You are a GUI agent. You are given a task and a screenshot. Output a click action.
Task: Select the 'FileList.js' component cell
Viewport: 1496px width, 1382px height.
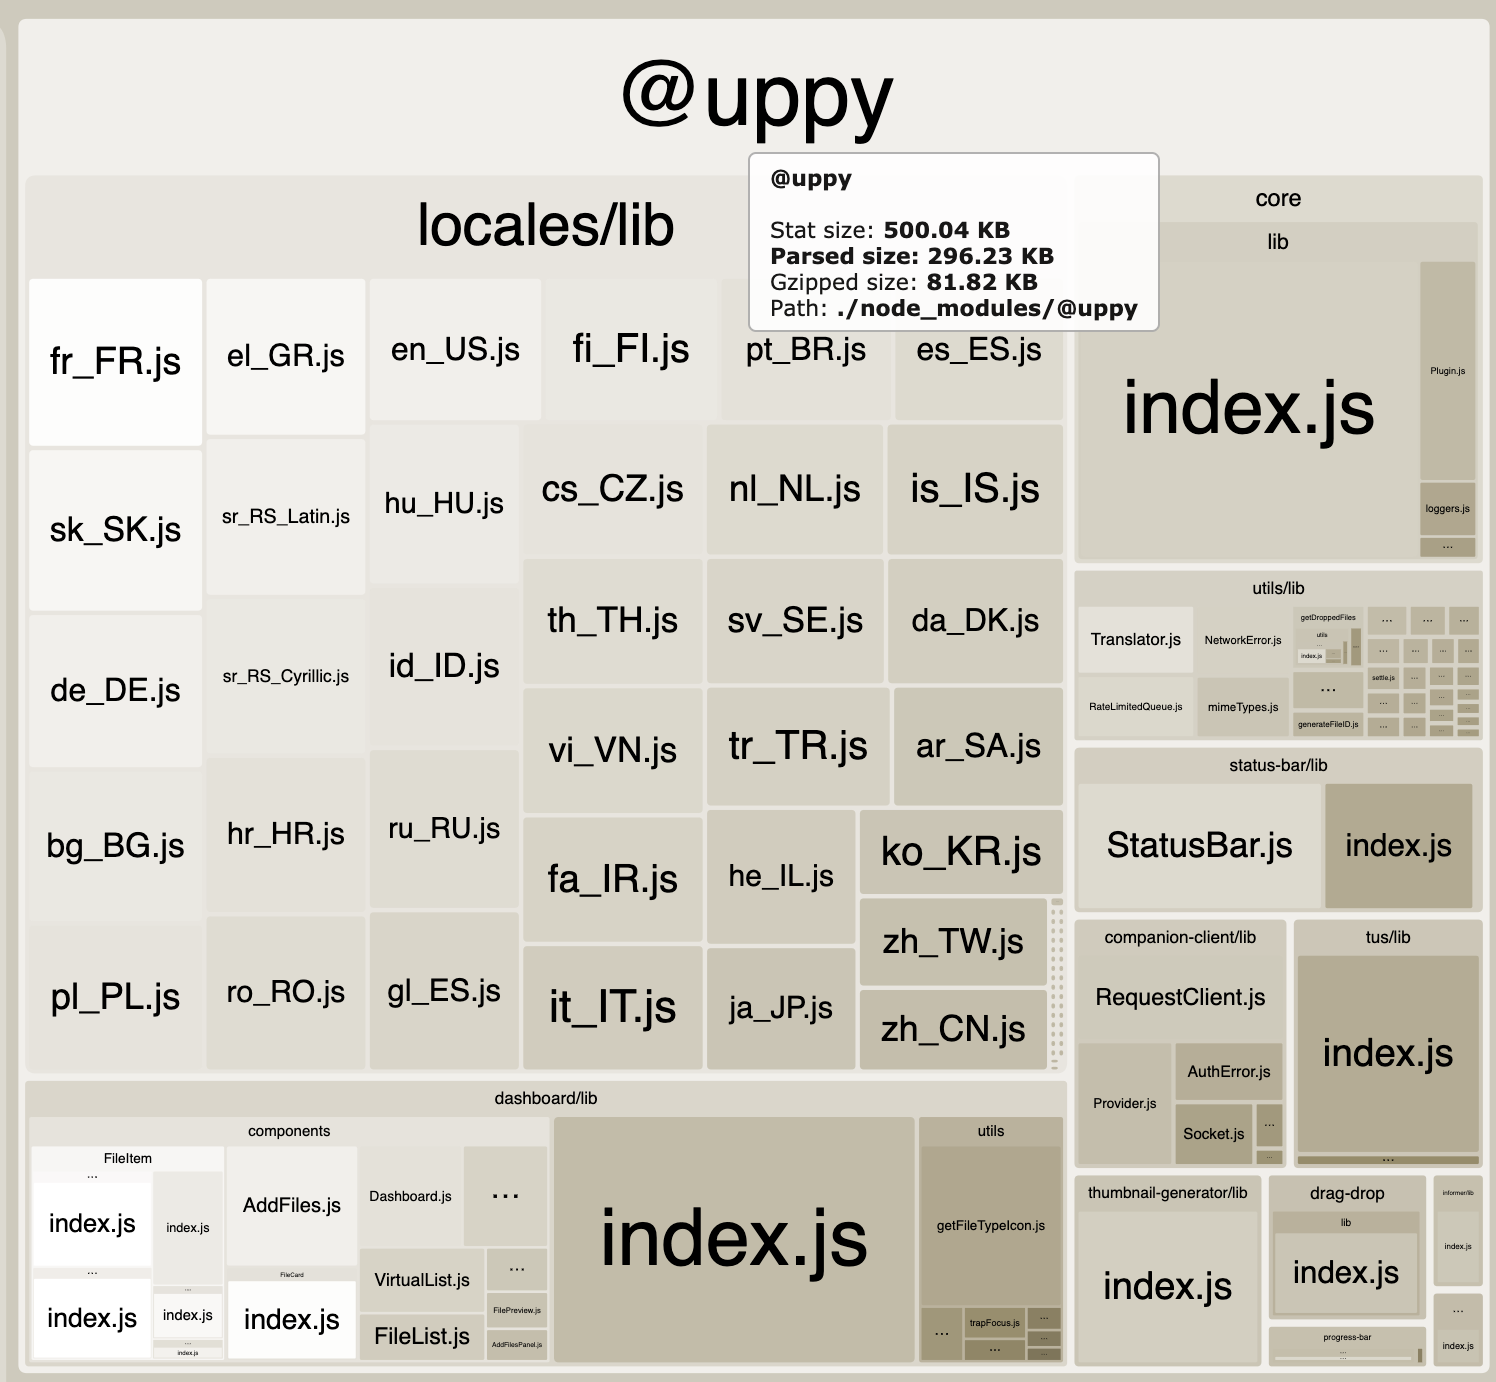pyautogui.click(x=422, y=1337)
